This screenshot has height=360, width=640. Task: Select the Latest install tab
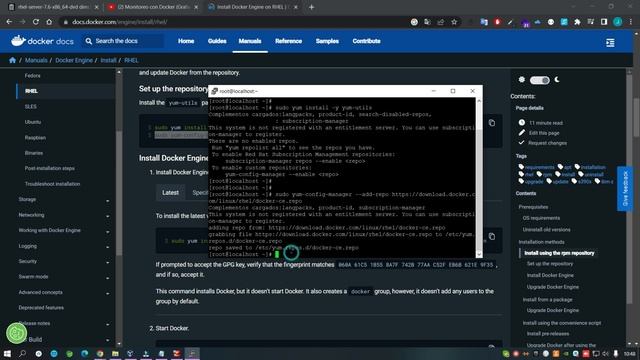point(170,192)
